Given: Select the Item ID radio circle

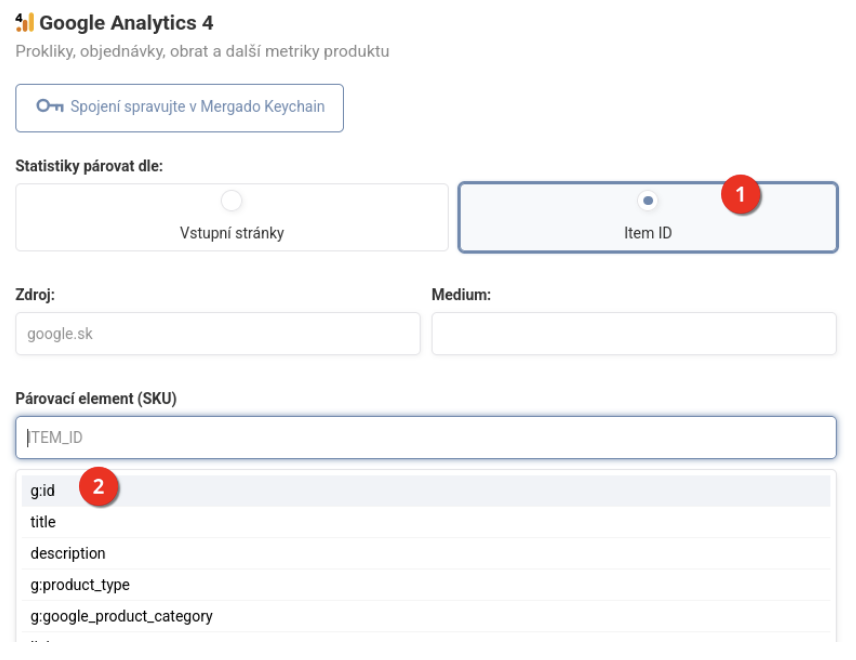Looking at the screenshot, I should pyautogui.click(x=648, y=201).
